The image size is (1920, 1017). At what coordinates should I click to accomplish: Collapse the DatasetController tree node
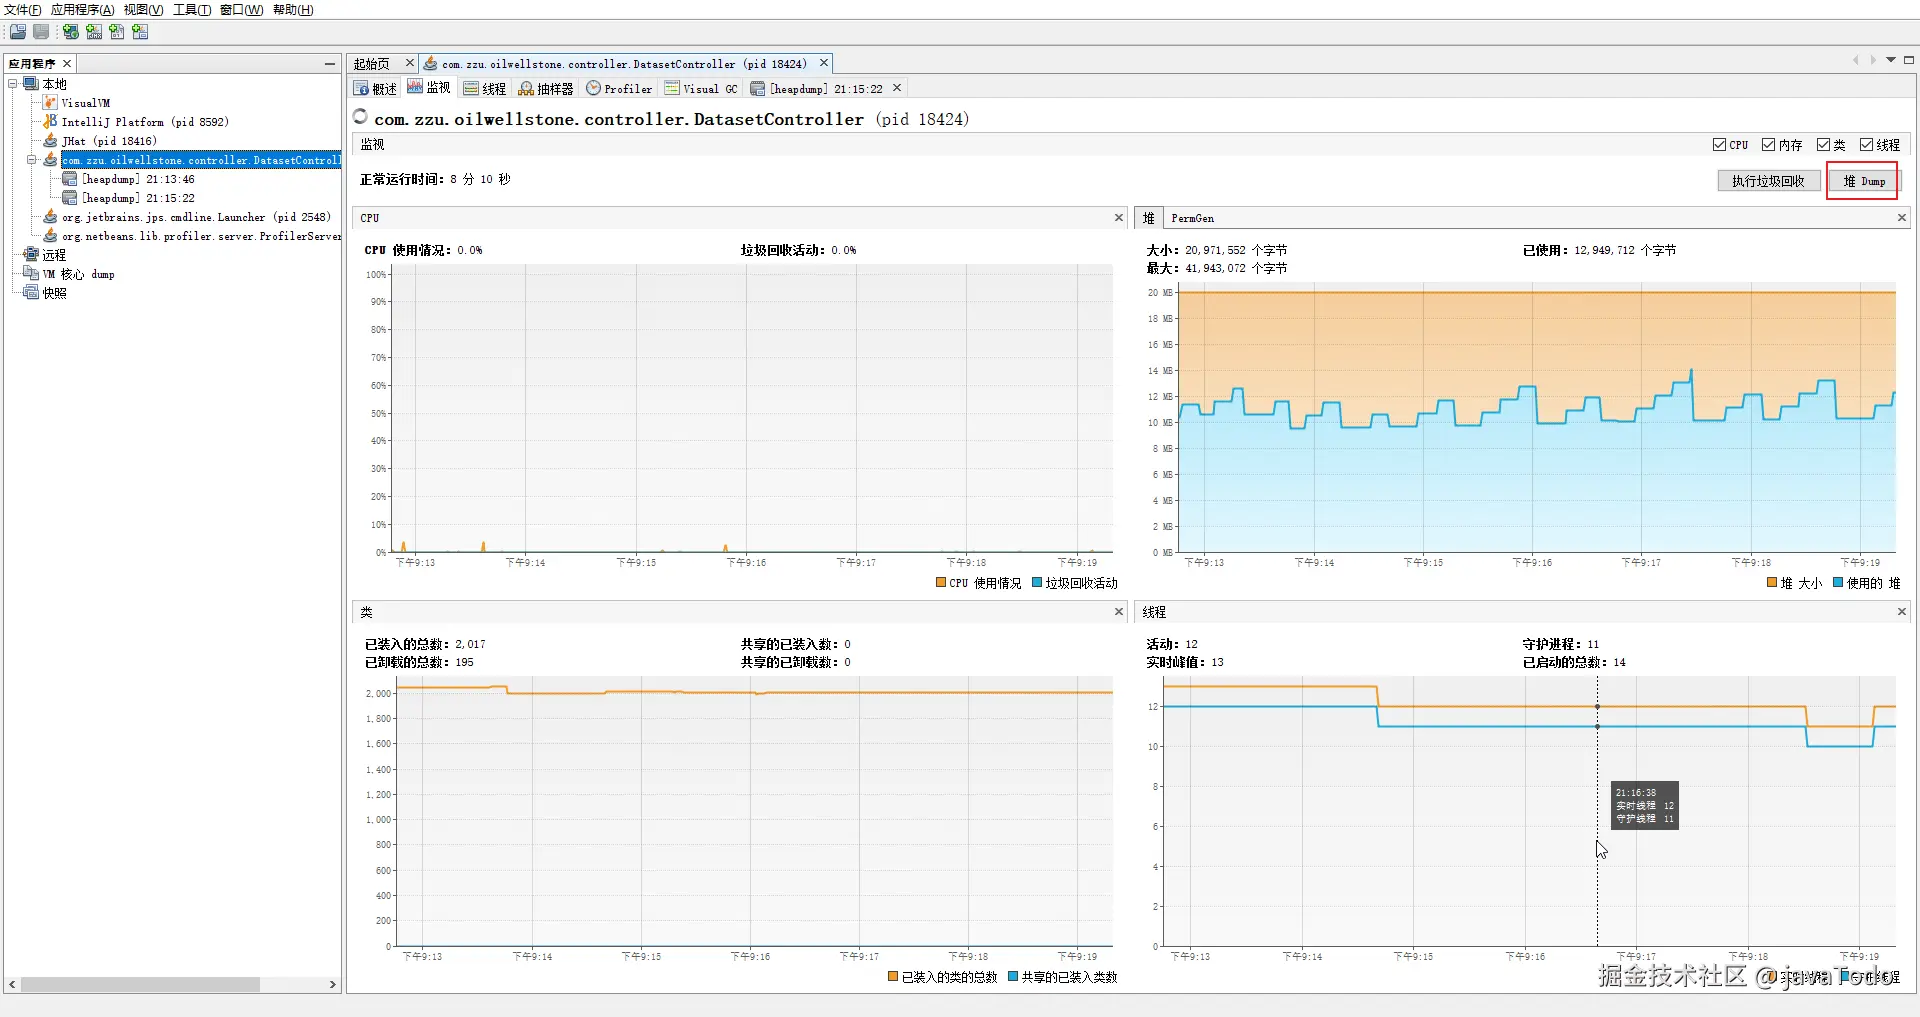click(x=32, y=160)
